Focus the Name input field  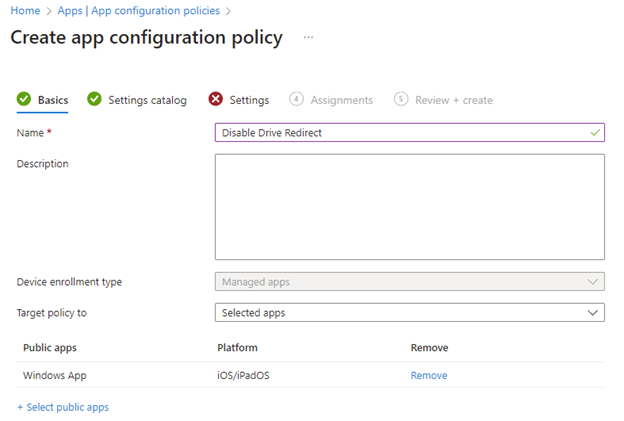click(x=400, y=132)
